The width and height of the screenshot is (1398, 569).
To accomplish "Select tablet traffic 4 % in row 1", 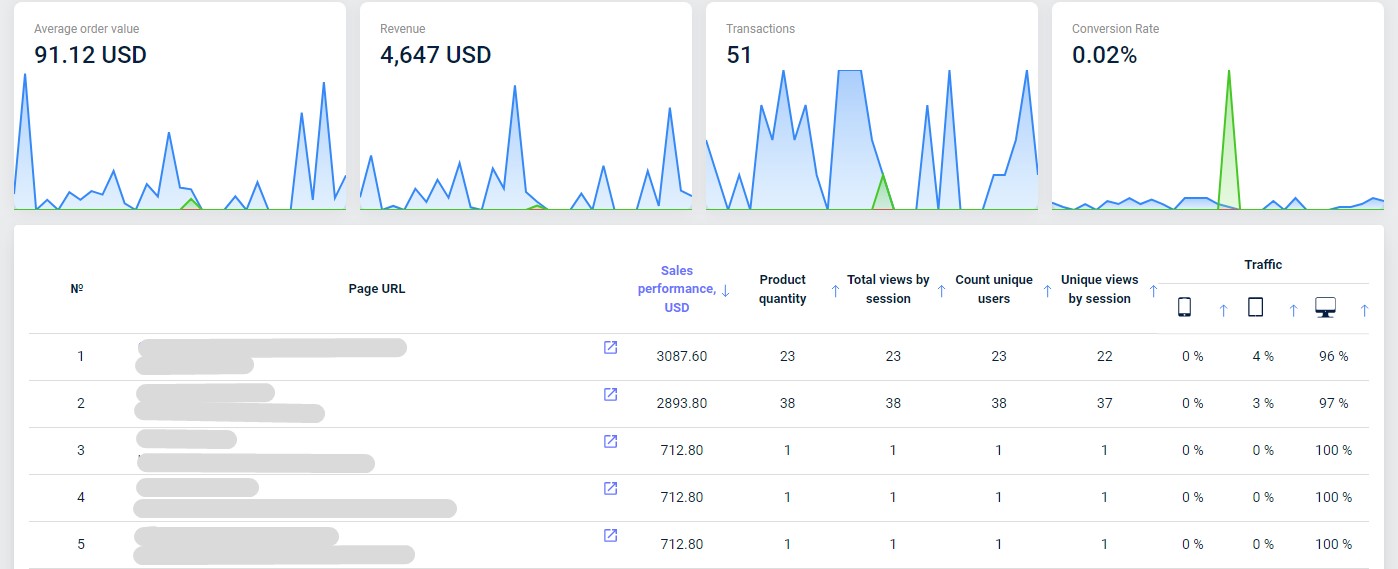I will [x=1263, y=356].
